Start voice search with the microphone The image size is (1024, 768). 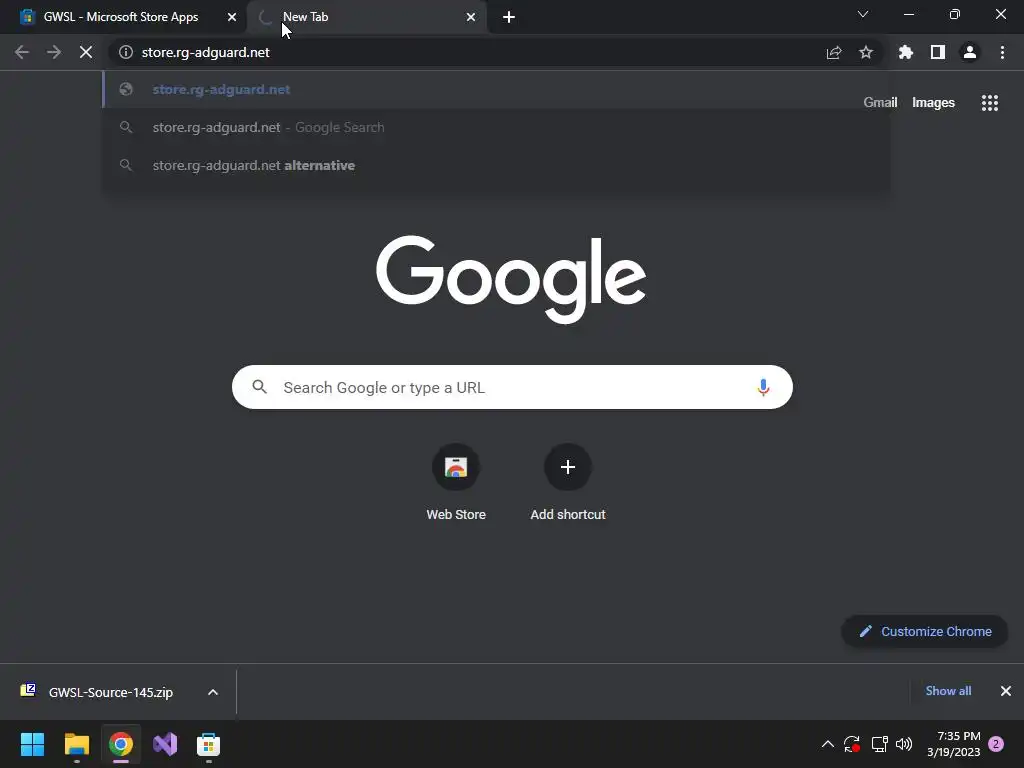point(763,387)
